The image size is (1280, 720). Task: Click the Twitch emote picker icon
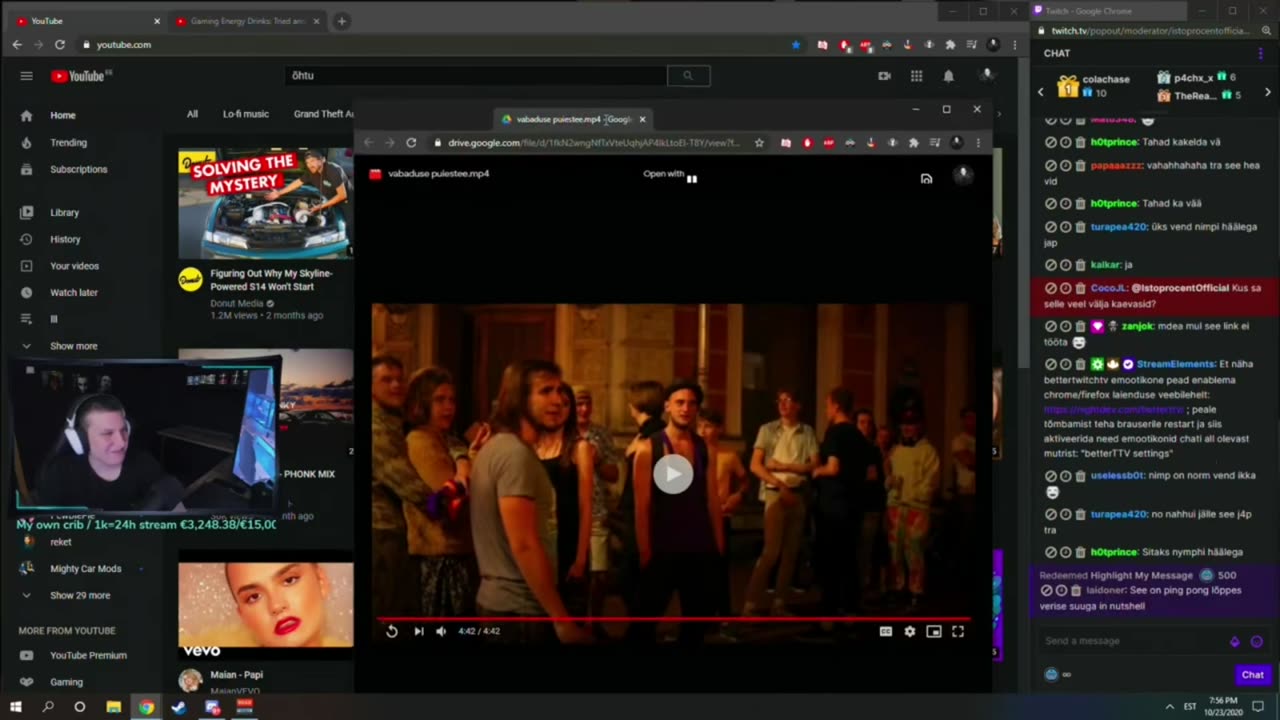tap(1257, 642)
